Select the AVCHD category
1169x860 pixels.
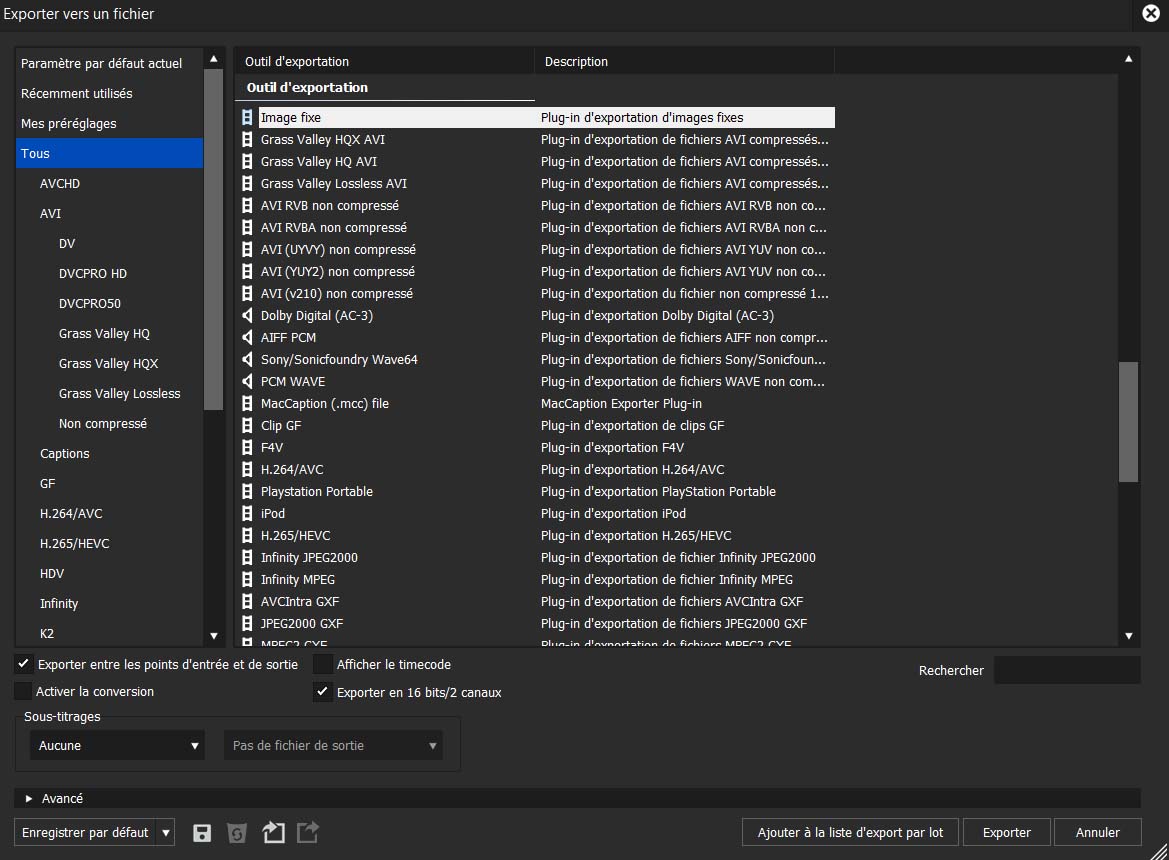pos(110,183)
